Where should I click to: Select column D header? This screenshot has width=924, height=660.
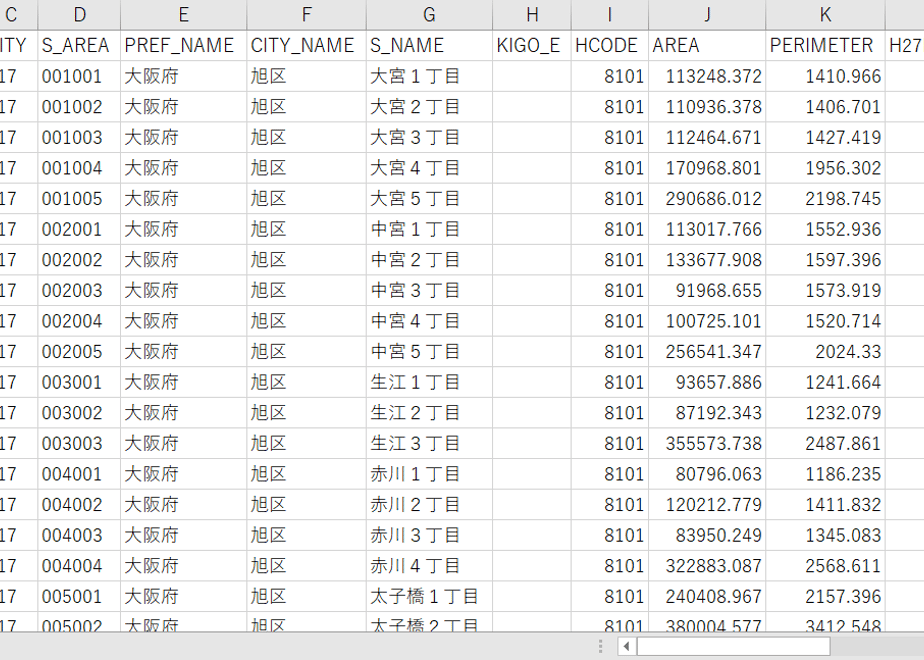[x=79, y=15]
